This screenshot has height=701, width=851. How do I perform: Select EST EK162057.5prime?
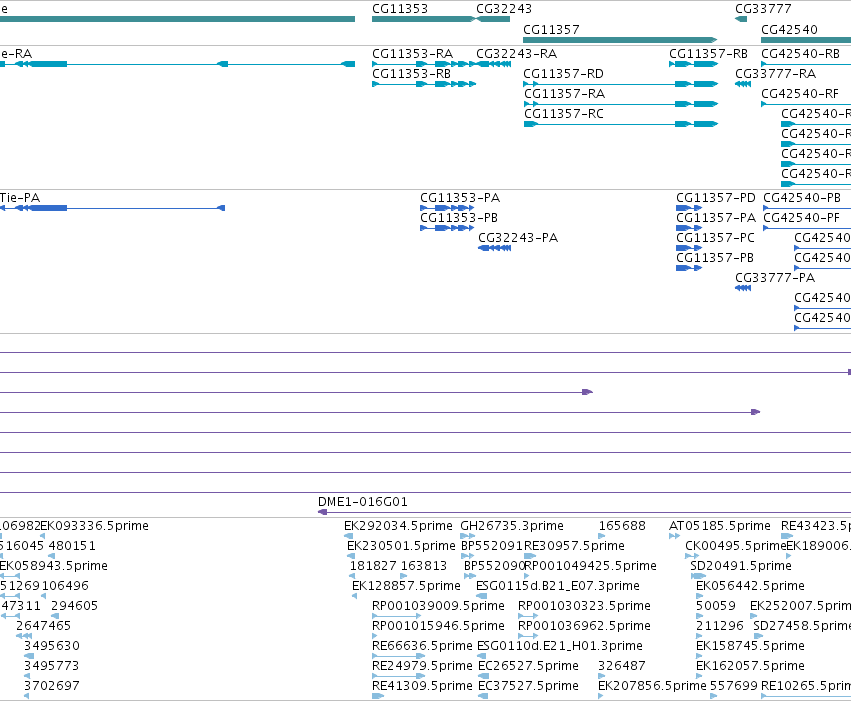point(750,666)
